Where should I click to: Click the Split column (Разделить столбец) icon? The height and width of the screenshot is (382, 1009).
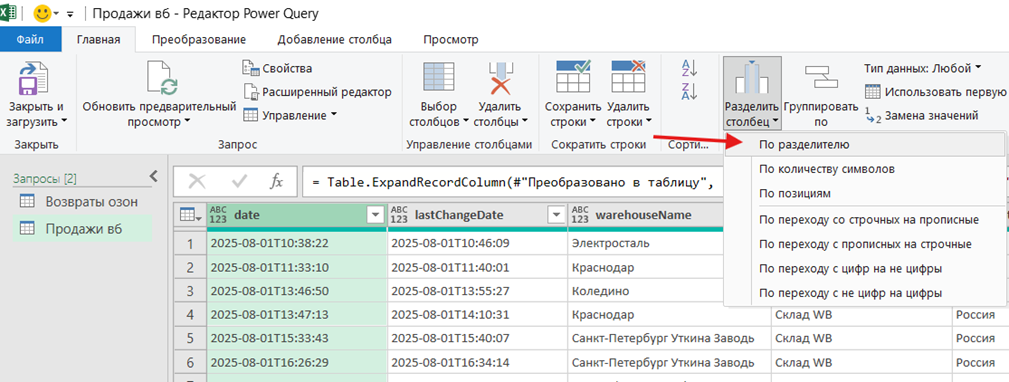752,78
